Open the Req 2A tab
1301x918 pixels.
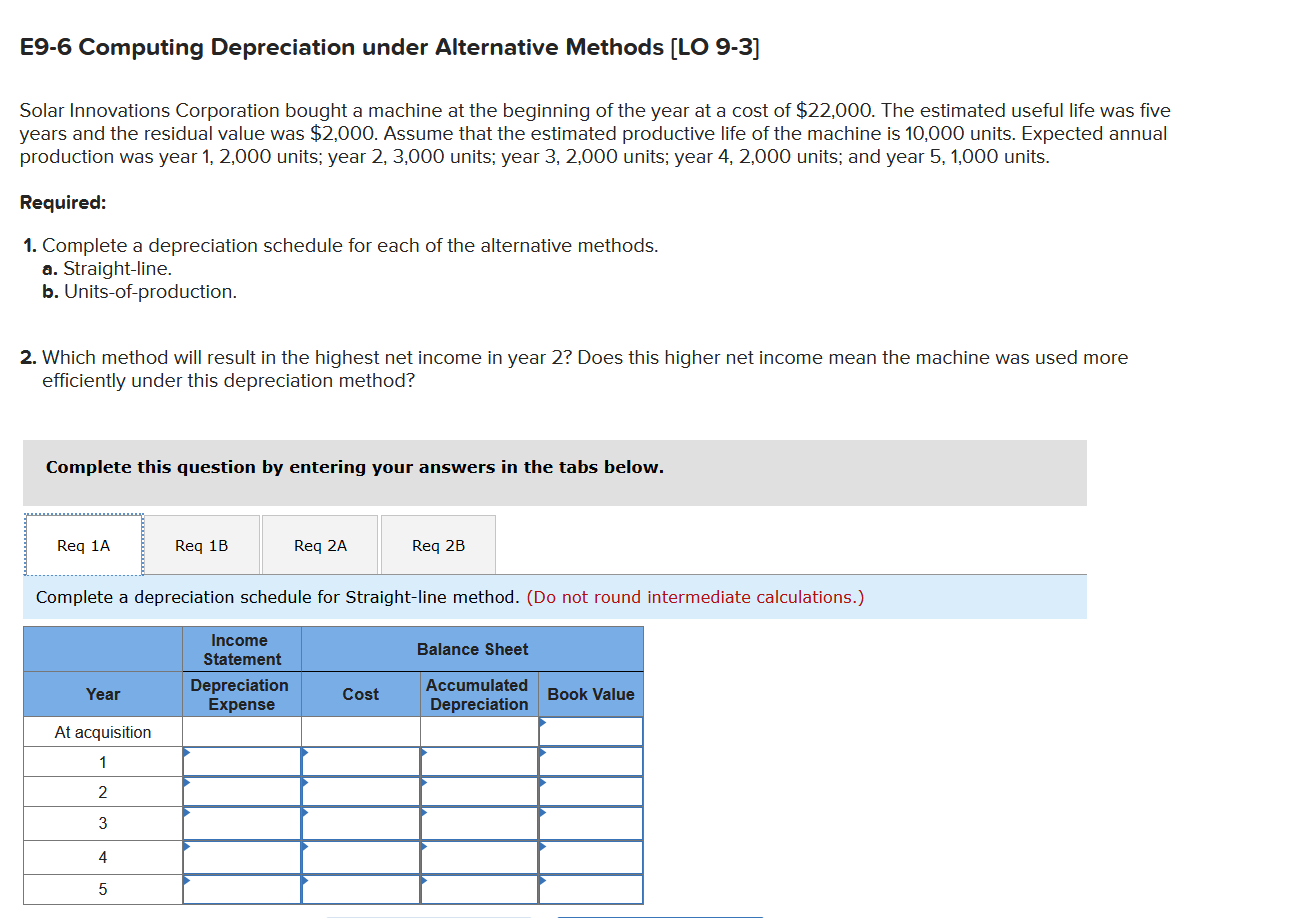pos(319,544)
